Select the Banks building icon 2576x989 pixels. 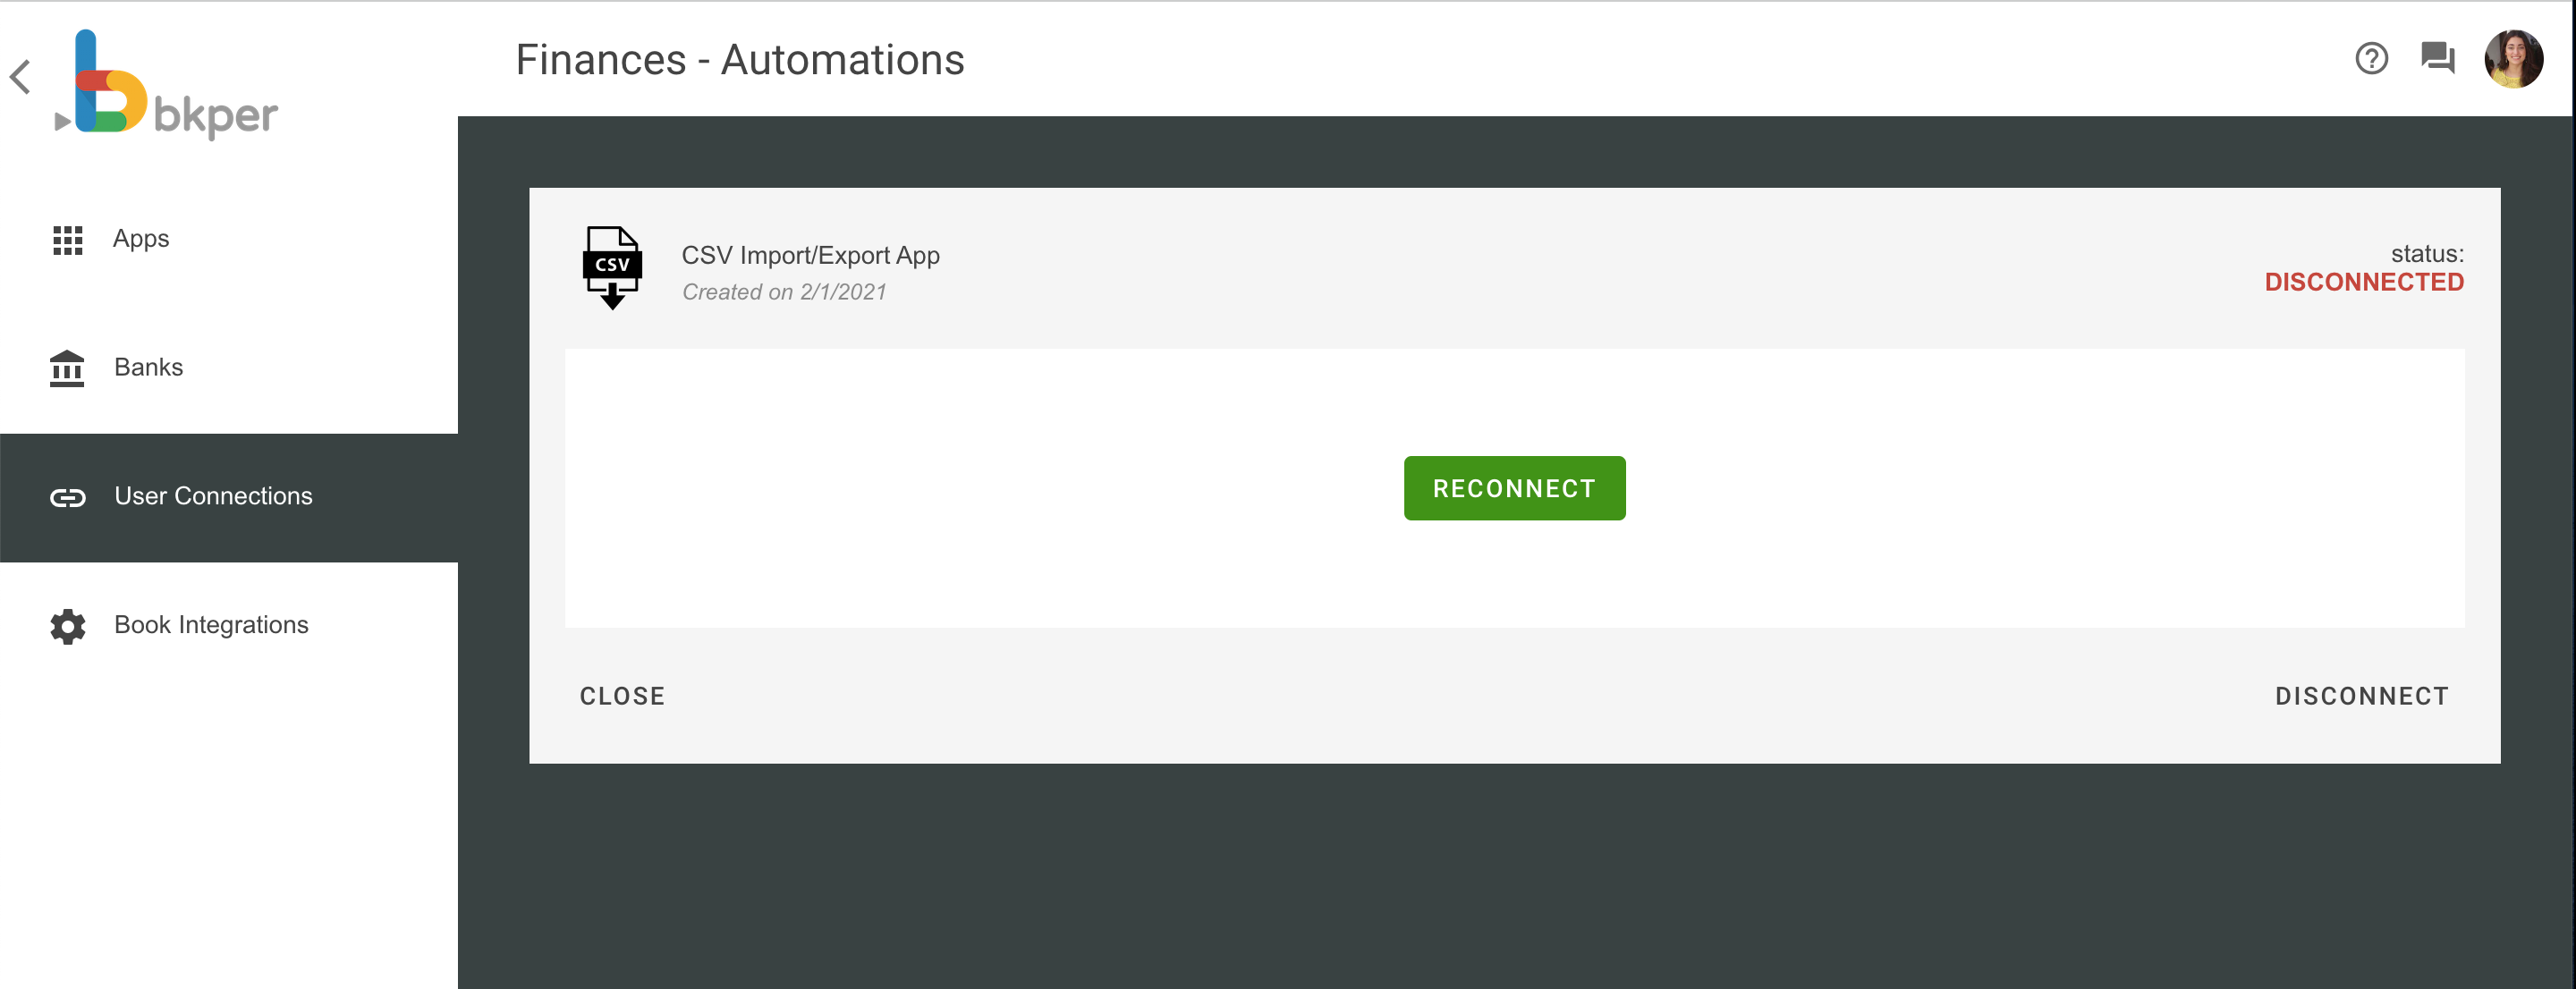(66, 368)
